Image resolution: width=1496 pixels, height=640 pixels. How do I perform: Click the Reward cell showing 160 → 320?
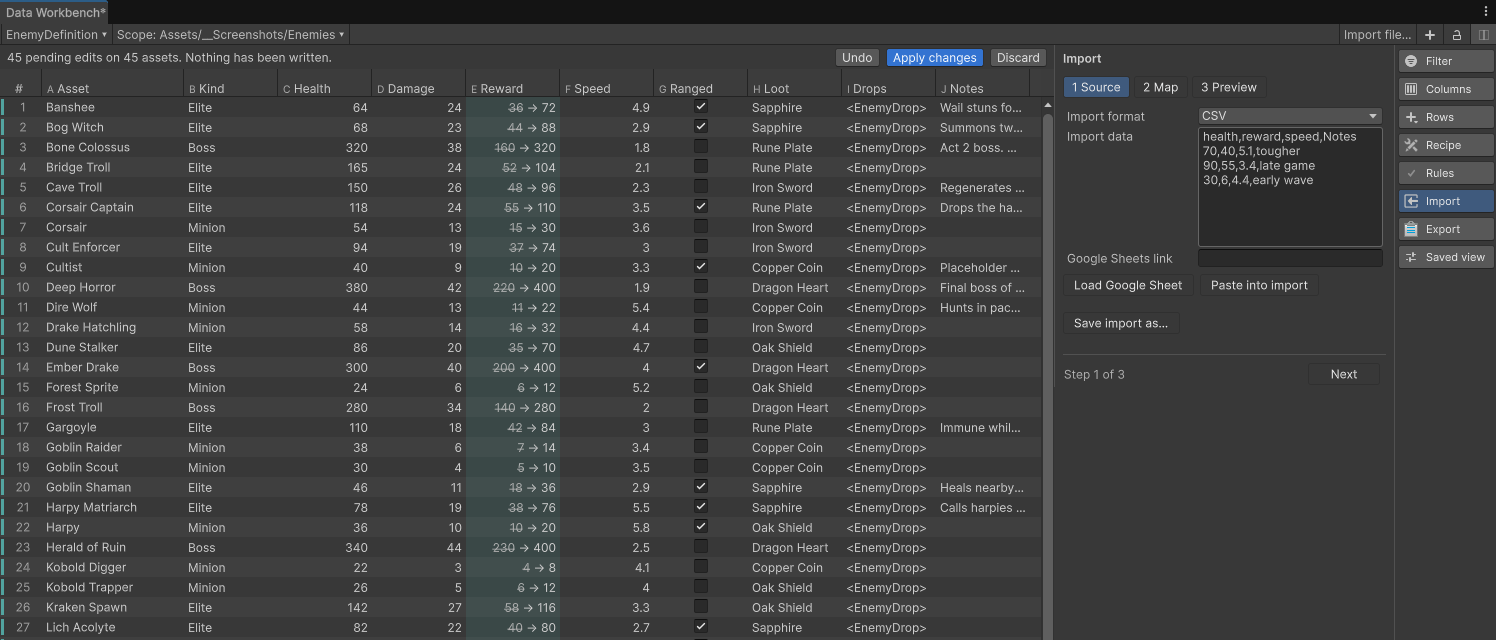click(x=512, y=147)
